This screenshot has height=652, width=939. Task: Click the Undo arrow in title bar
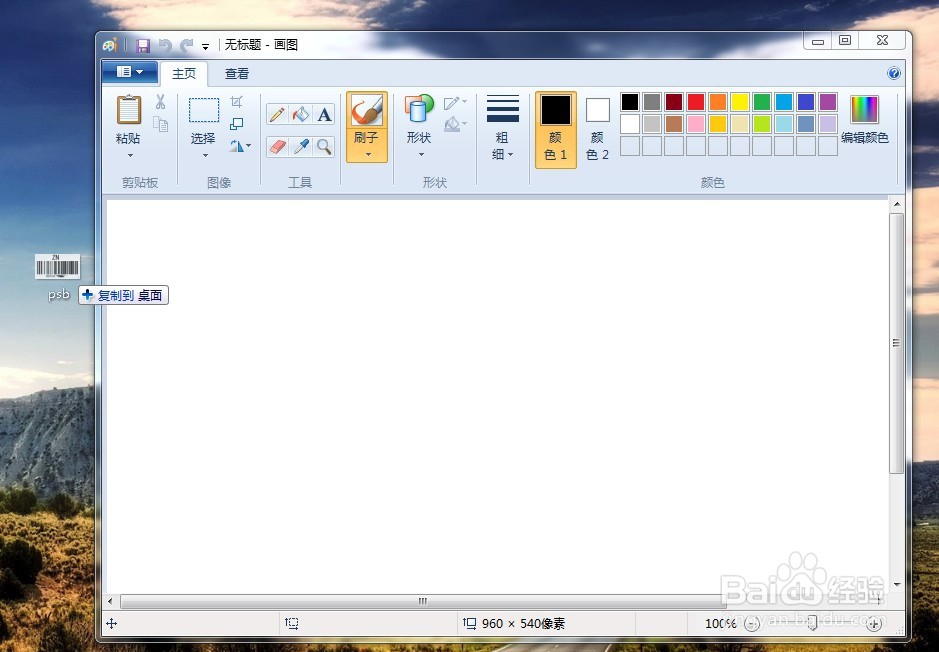[165, 46]
